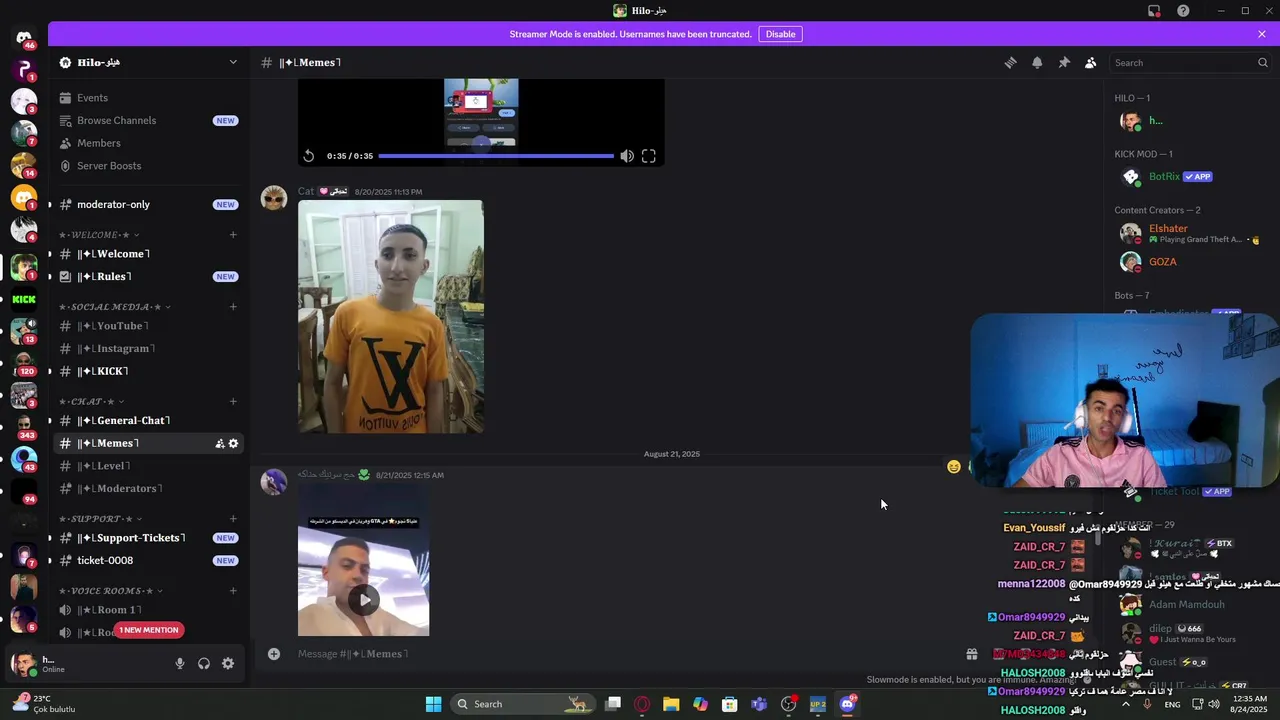Disable Streamer Mode
The width and height of the screenshot is (1280, 720).
[x=780, y=34]
